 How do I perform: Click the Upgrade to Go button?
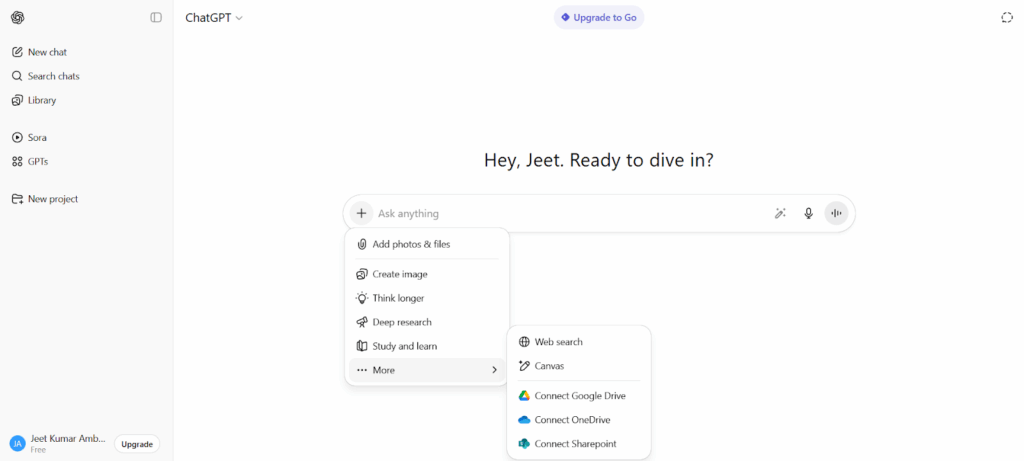pos(598,17)
